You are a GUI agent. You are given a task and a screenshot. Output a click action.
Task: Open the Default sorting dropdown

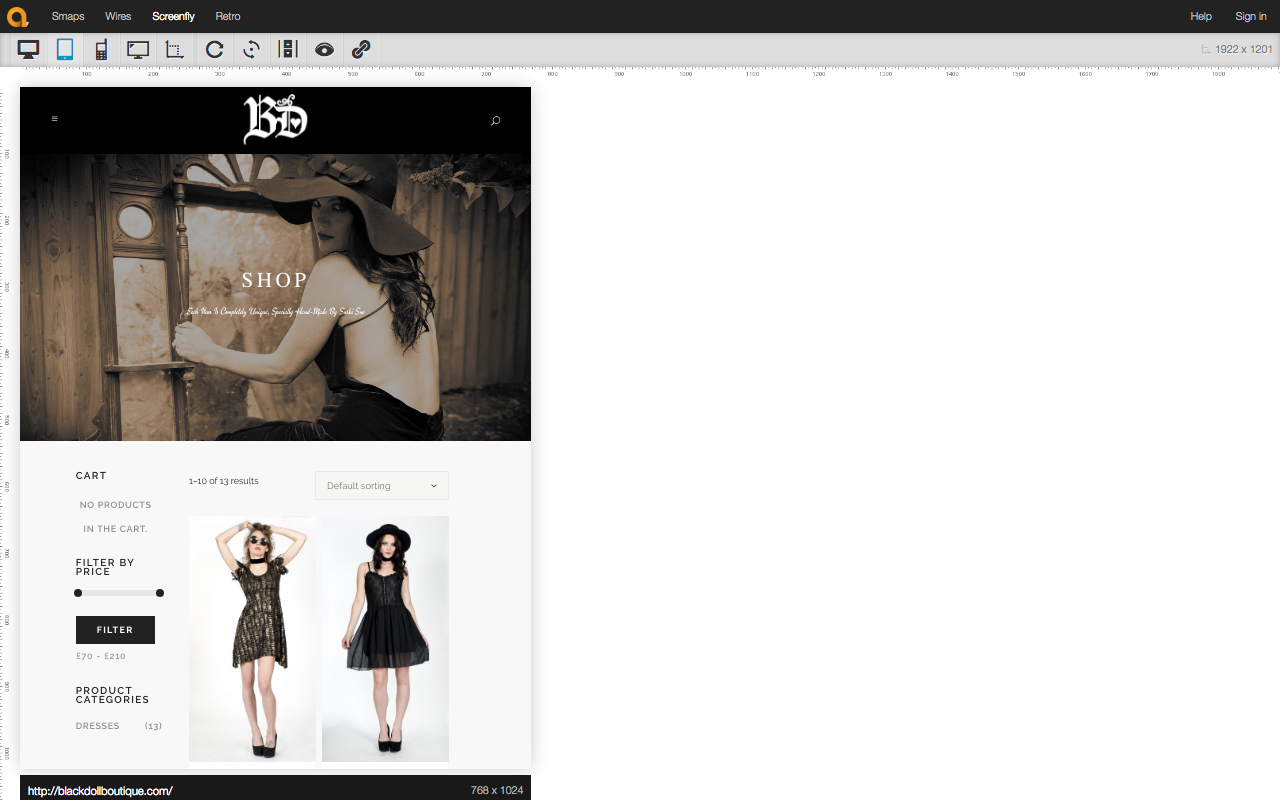(382, 486)
